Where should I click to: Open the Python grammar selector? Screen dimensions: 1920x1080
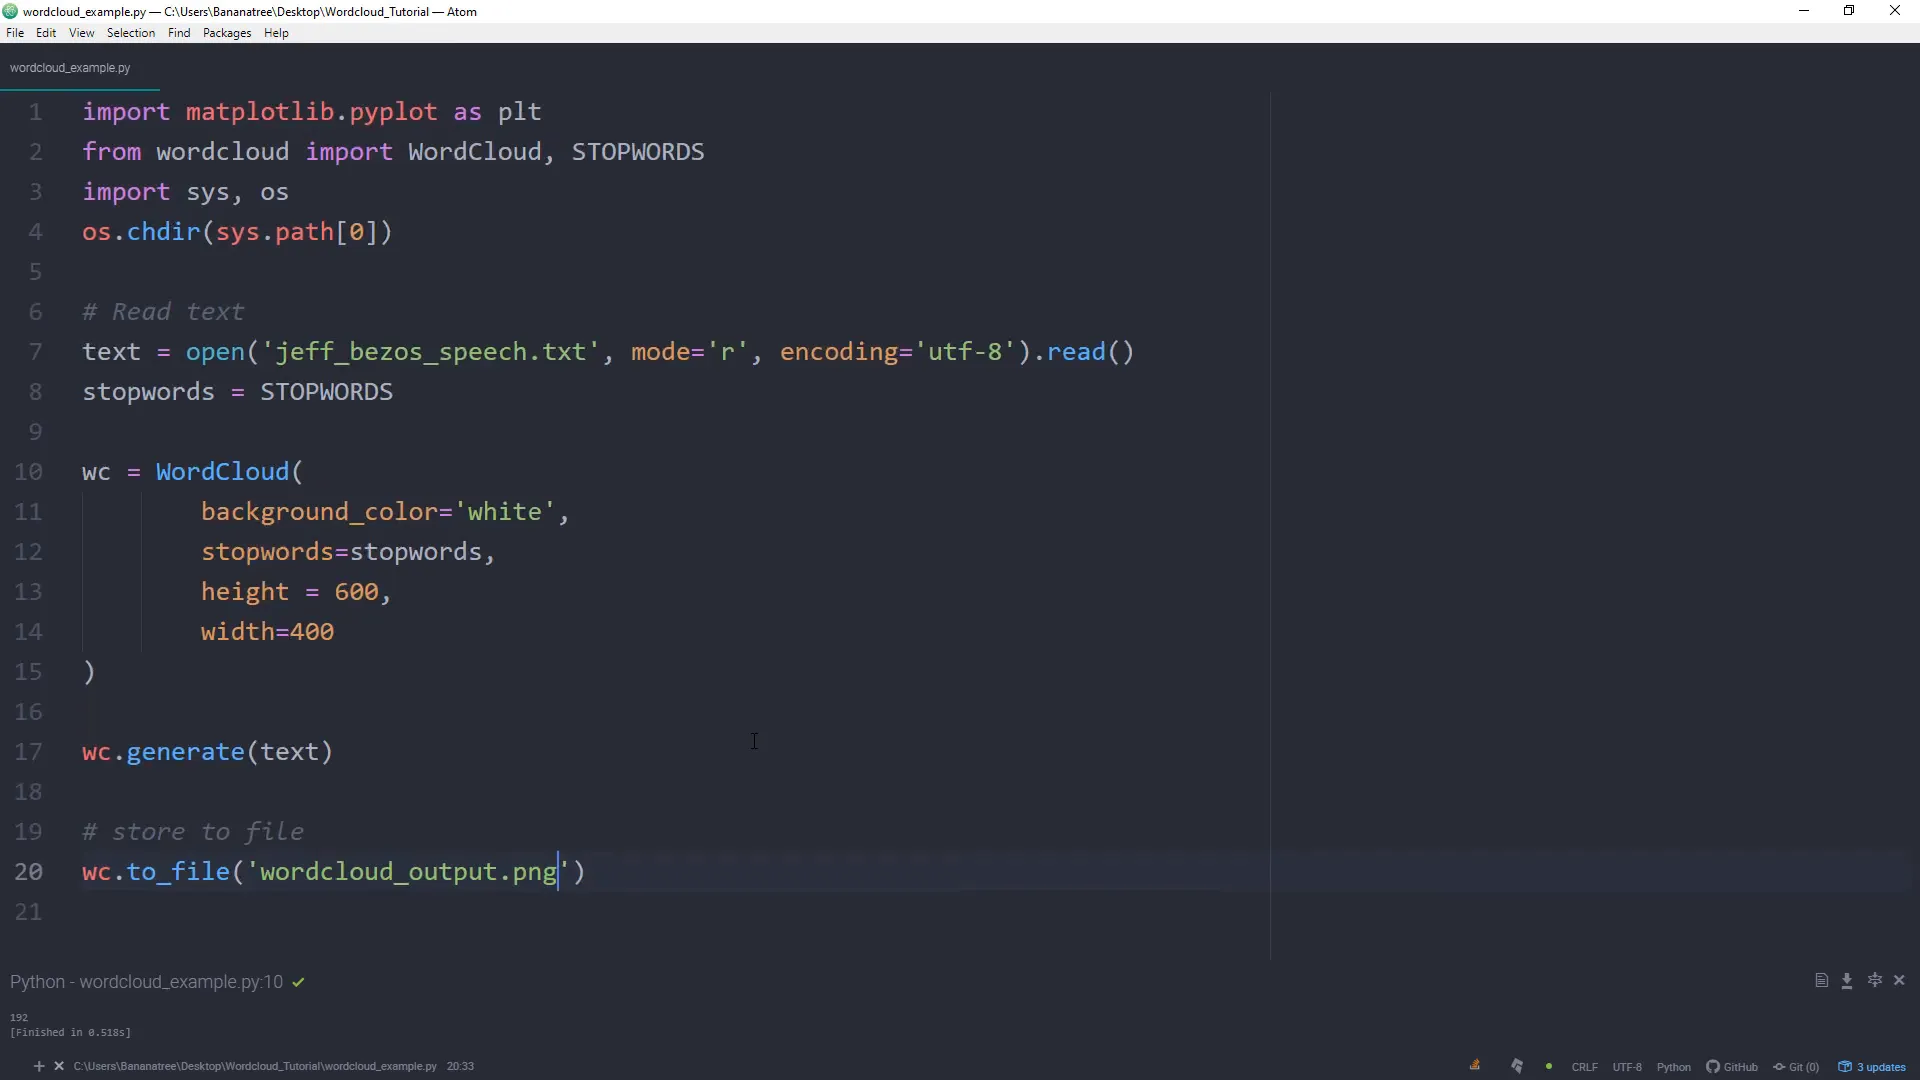(x=1673, y=1067)
